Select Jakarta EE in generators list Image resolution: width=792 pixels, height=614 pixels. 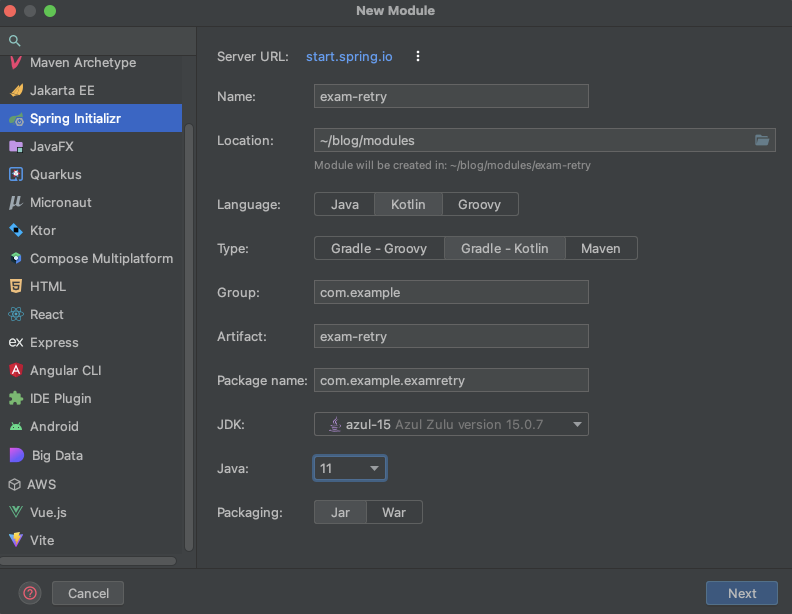91,90
